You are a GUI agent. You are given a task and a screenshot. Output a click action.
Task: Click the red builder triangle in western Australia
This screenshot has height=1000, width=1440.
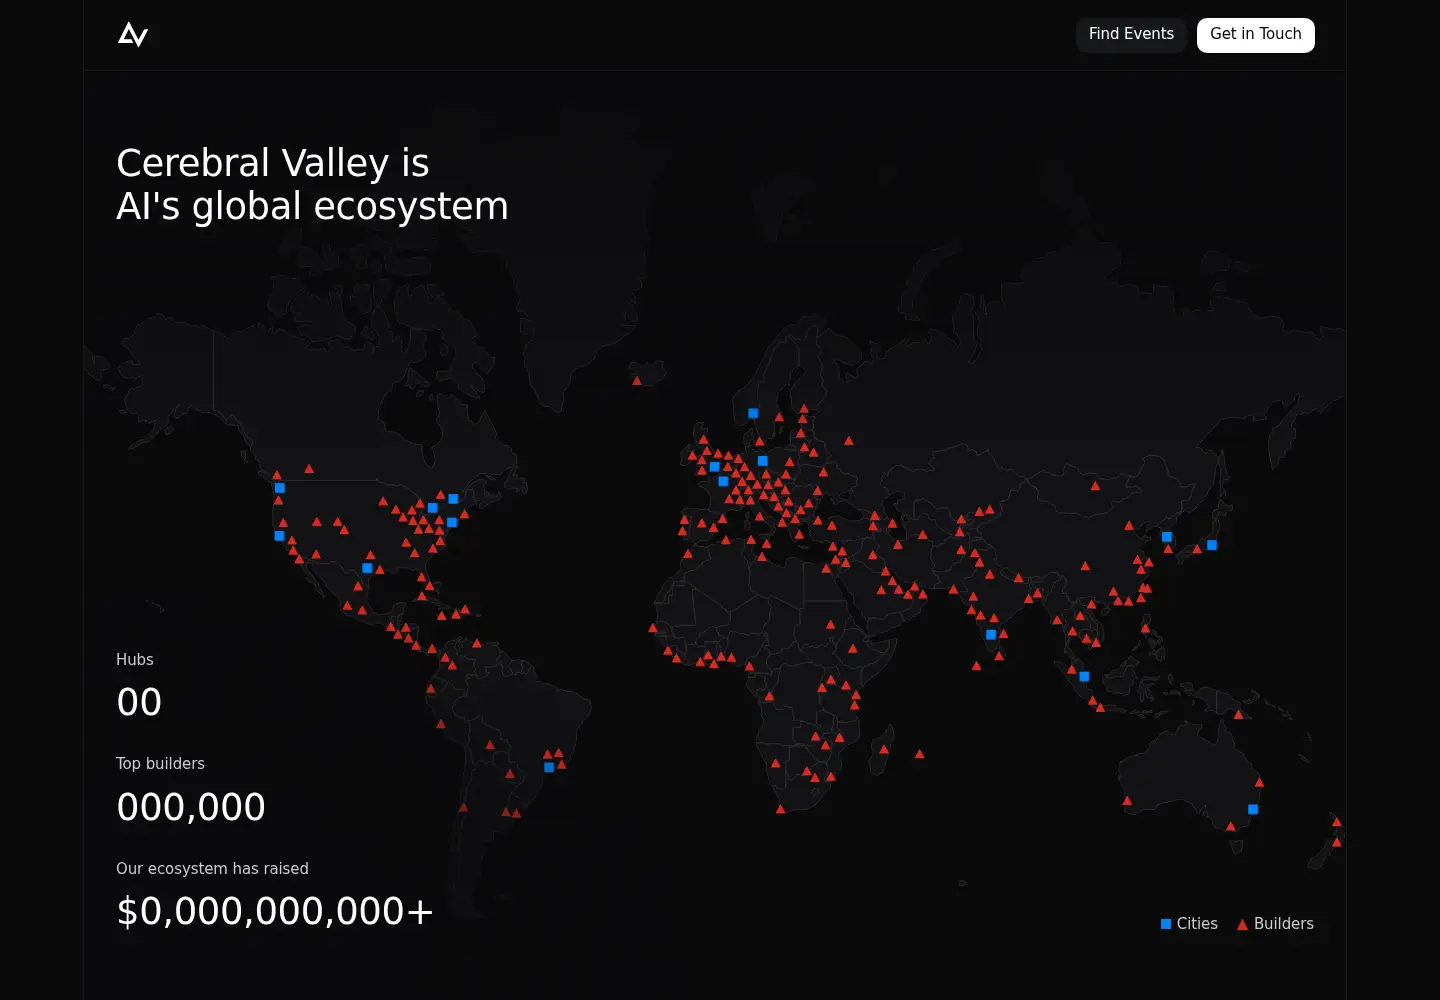[1127, 800]
